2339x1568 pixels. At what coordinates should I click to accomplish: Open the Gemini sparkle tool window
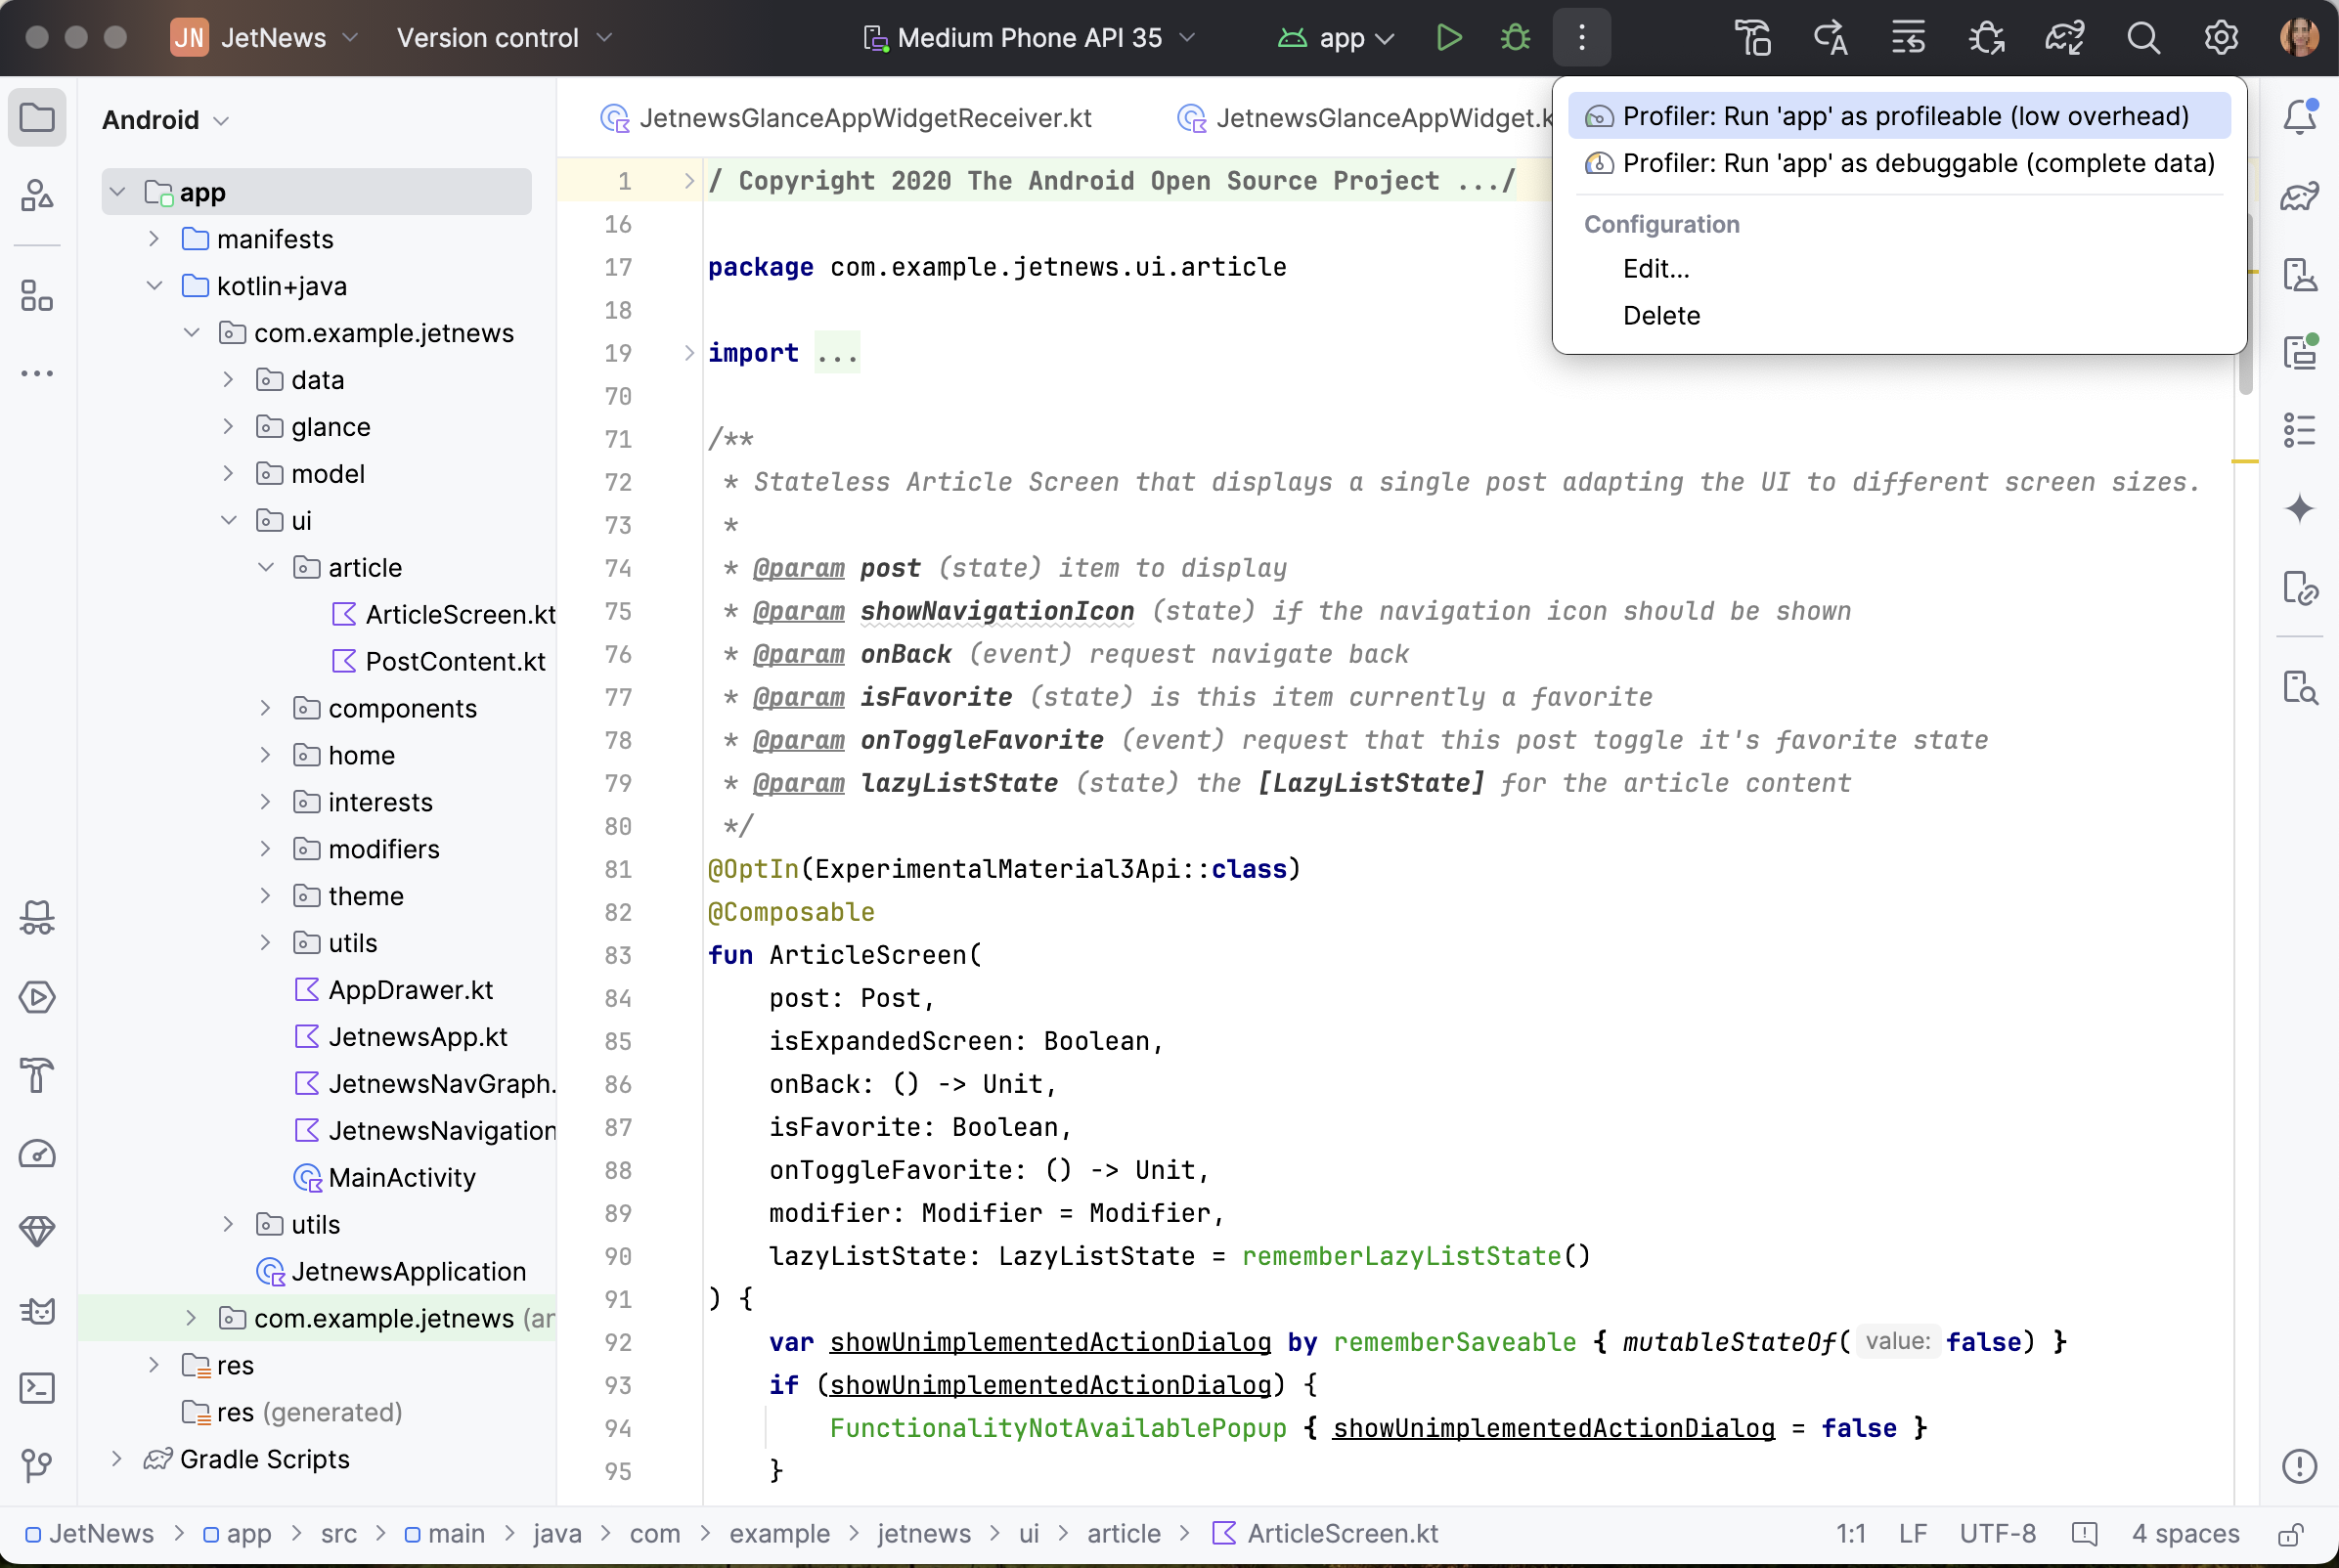[2299, 509]
